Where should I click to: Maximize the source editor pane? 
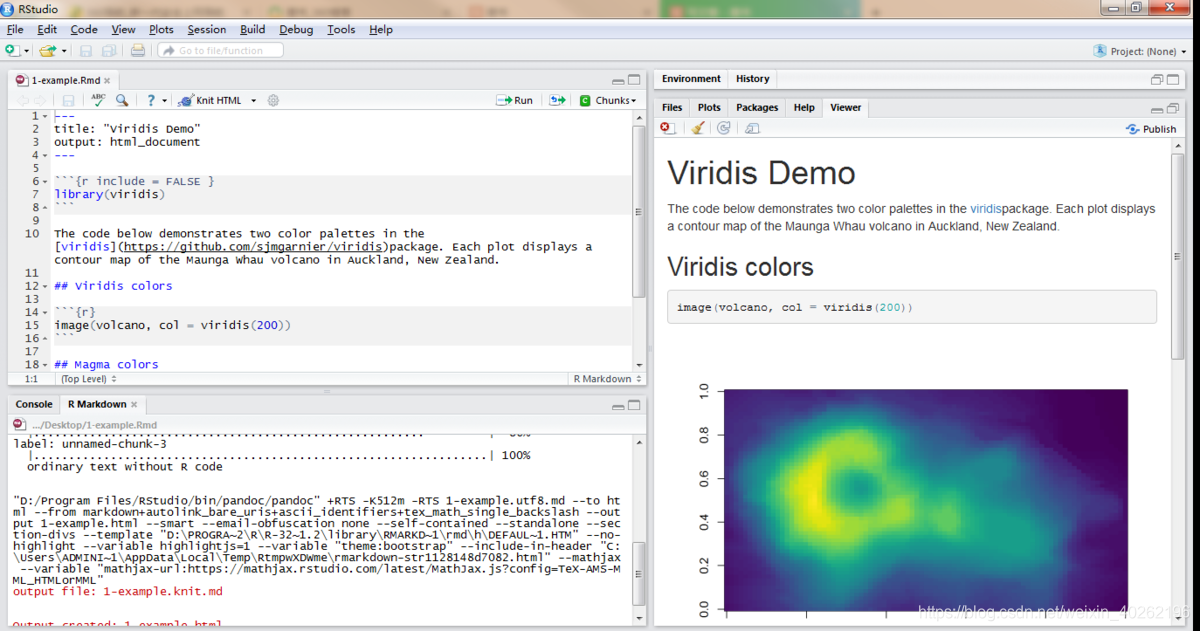634,80
